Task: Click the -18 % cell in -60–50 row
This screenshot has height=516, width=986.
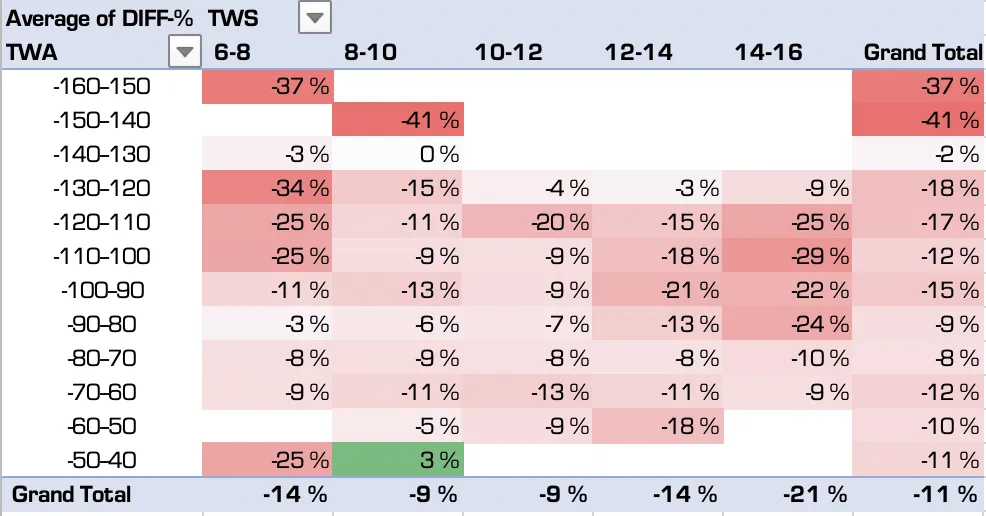Action: click(658, 426)
